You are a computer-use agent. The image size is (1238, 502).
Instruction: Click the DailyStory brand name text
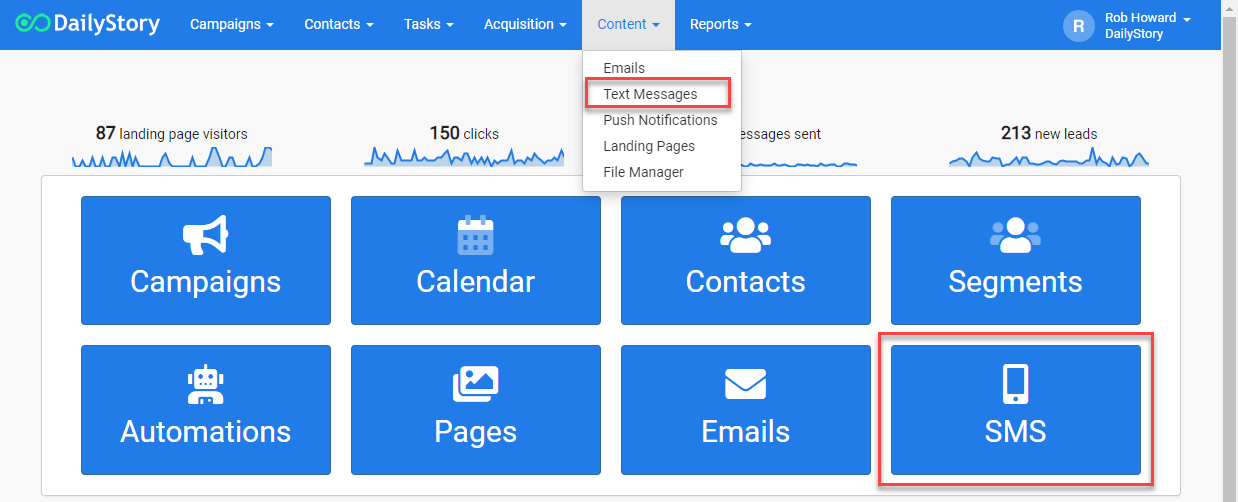(107, 23)
